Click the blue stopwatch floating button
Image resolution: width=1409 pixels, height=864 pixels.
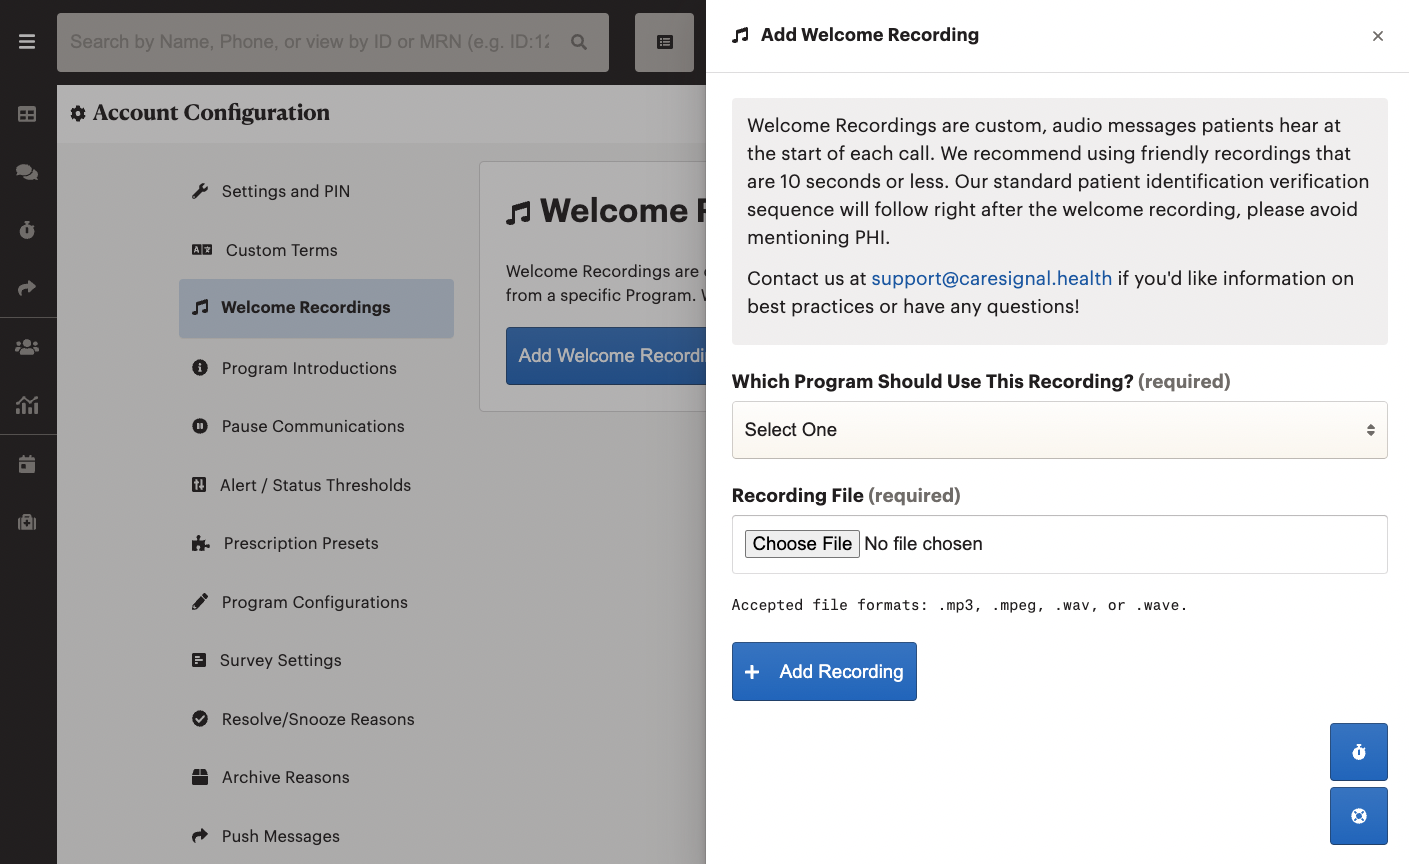pos(1358,752)
